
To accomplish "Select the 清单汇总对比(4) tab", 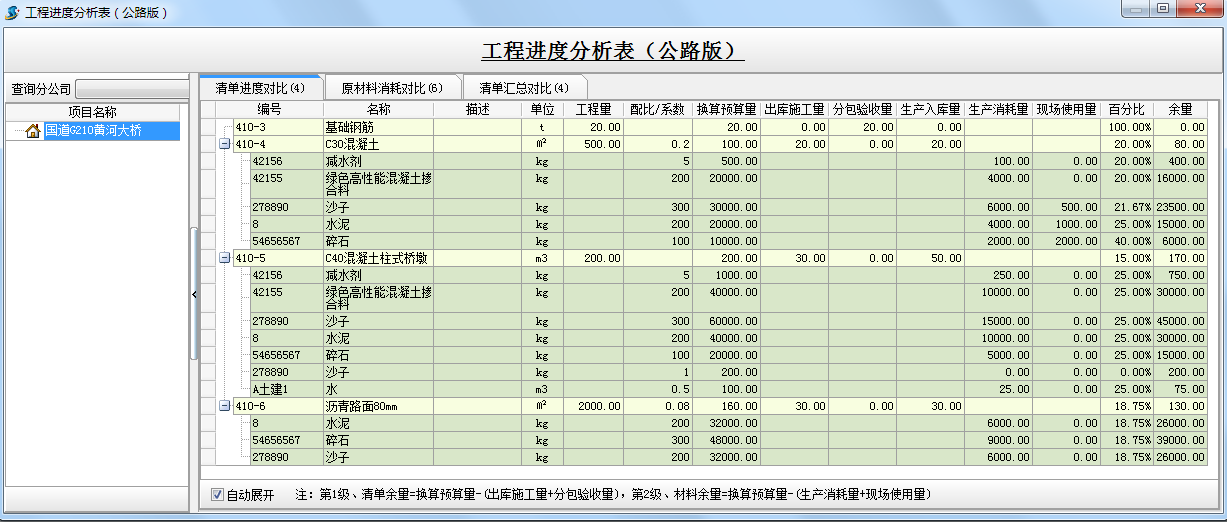I will pyautogui.click(x=524, y=88).
